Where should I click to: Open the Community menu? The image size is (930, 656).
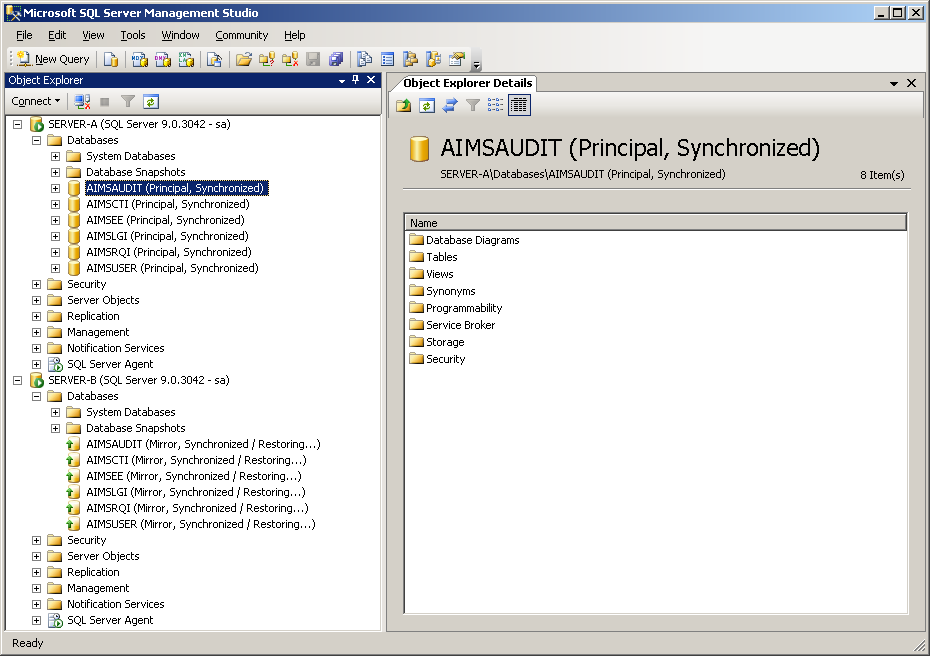241,35
